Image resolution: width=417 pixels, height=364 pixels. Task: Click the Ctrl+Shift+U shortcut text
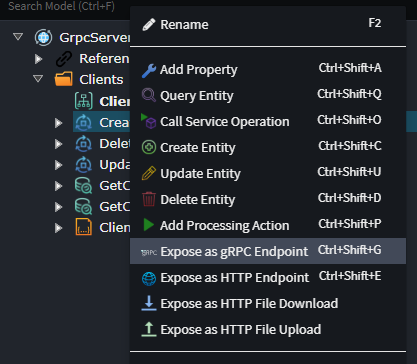349,172
